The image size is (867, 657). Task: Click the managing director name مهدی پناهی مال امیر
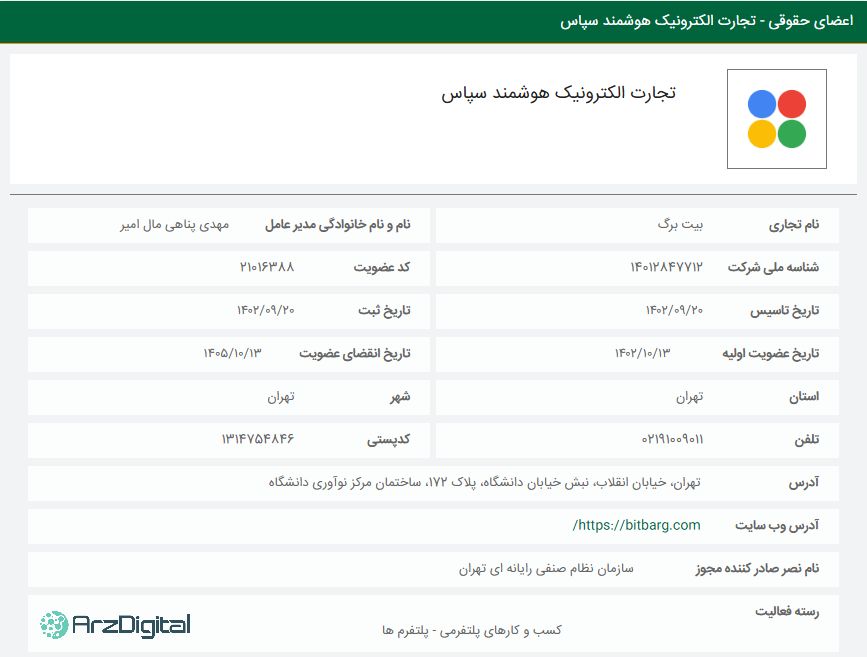point(174,225)
